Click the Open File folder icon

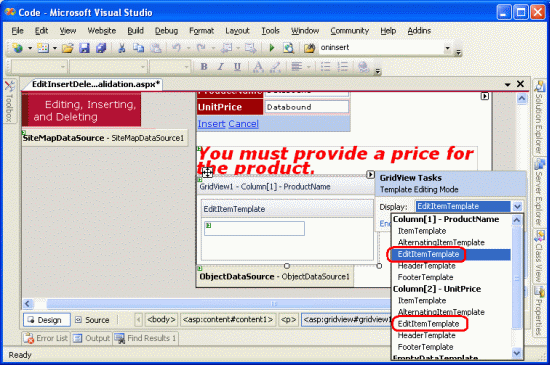tap(68, 48)
